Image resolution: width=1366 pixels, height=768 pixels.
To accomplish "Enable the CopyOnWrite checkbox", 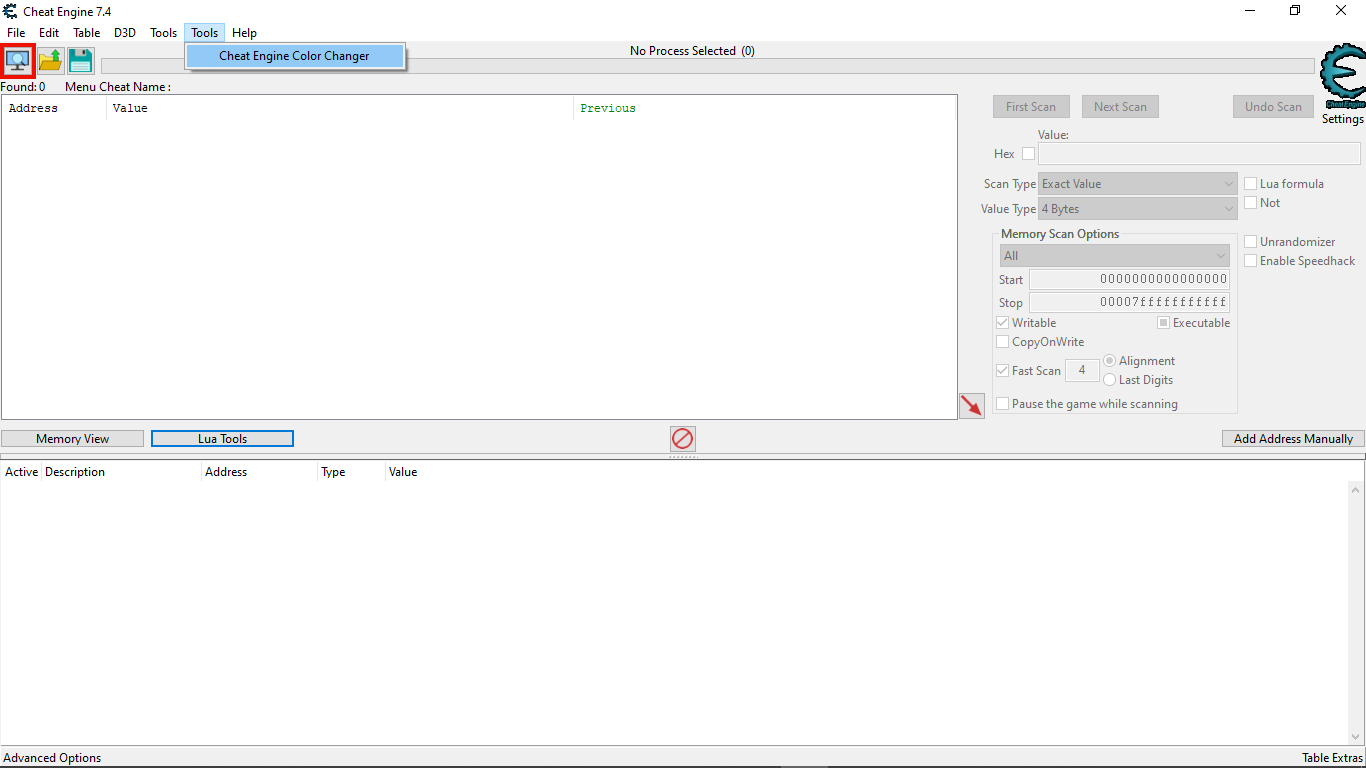I will pos(1002,341).
